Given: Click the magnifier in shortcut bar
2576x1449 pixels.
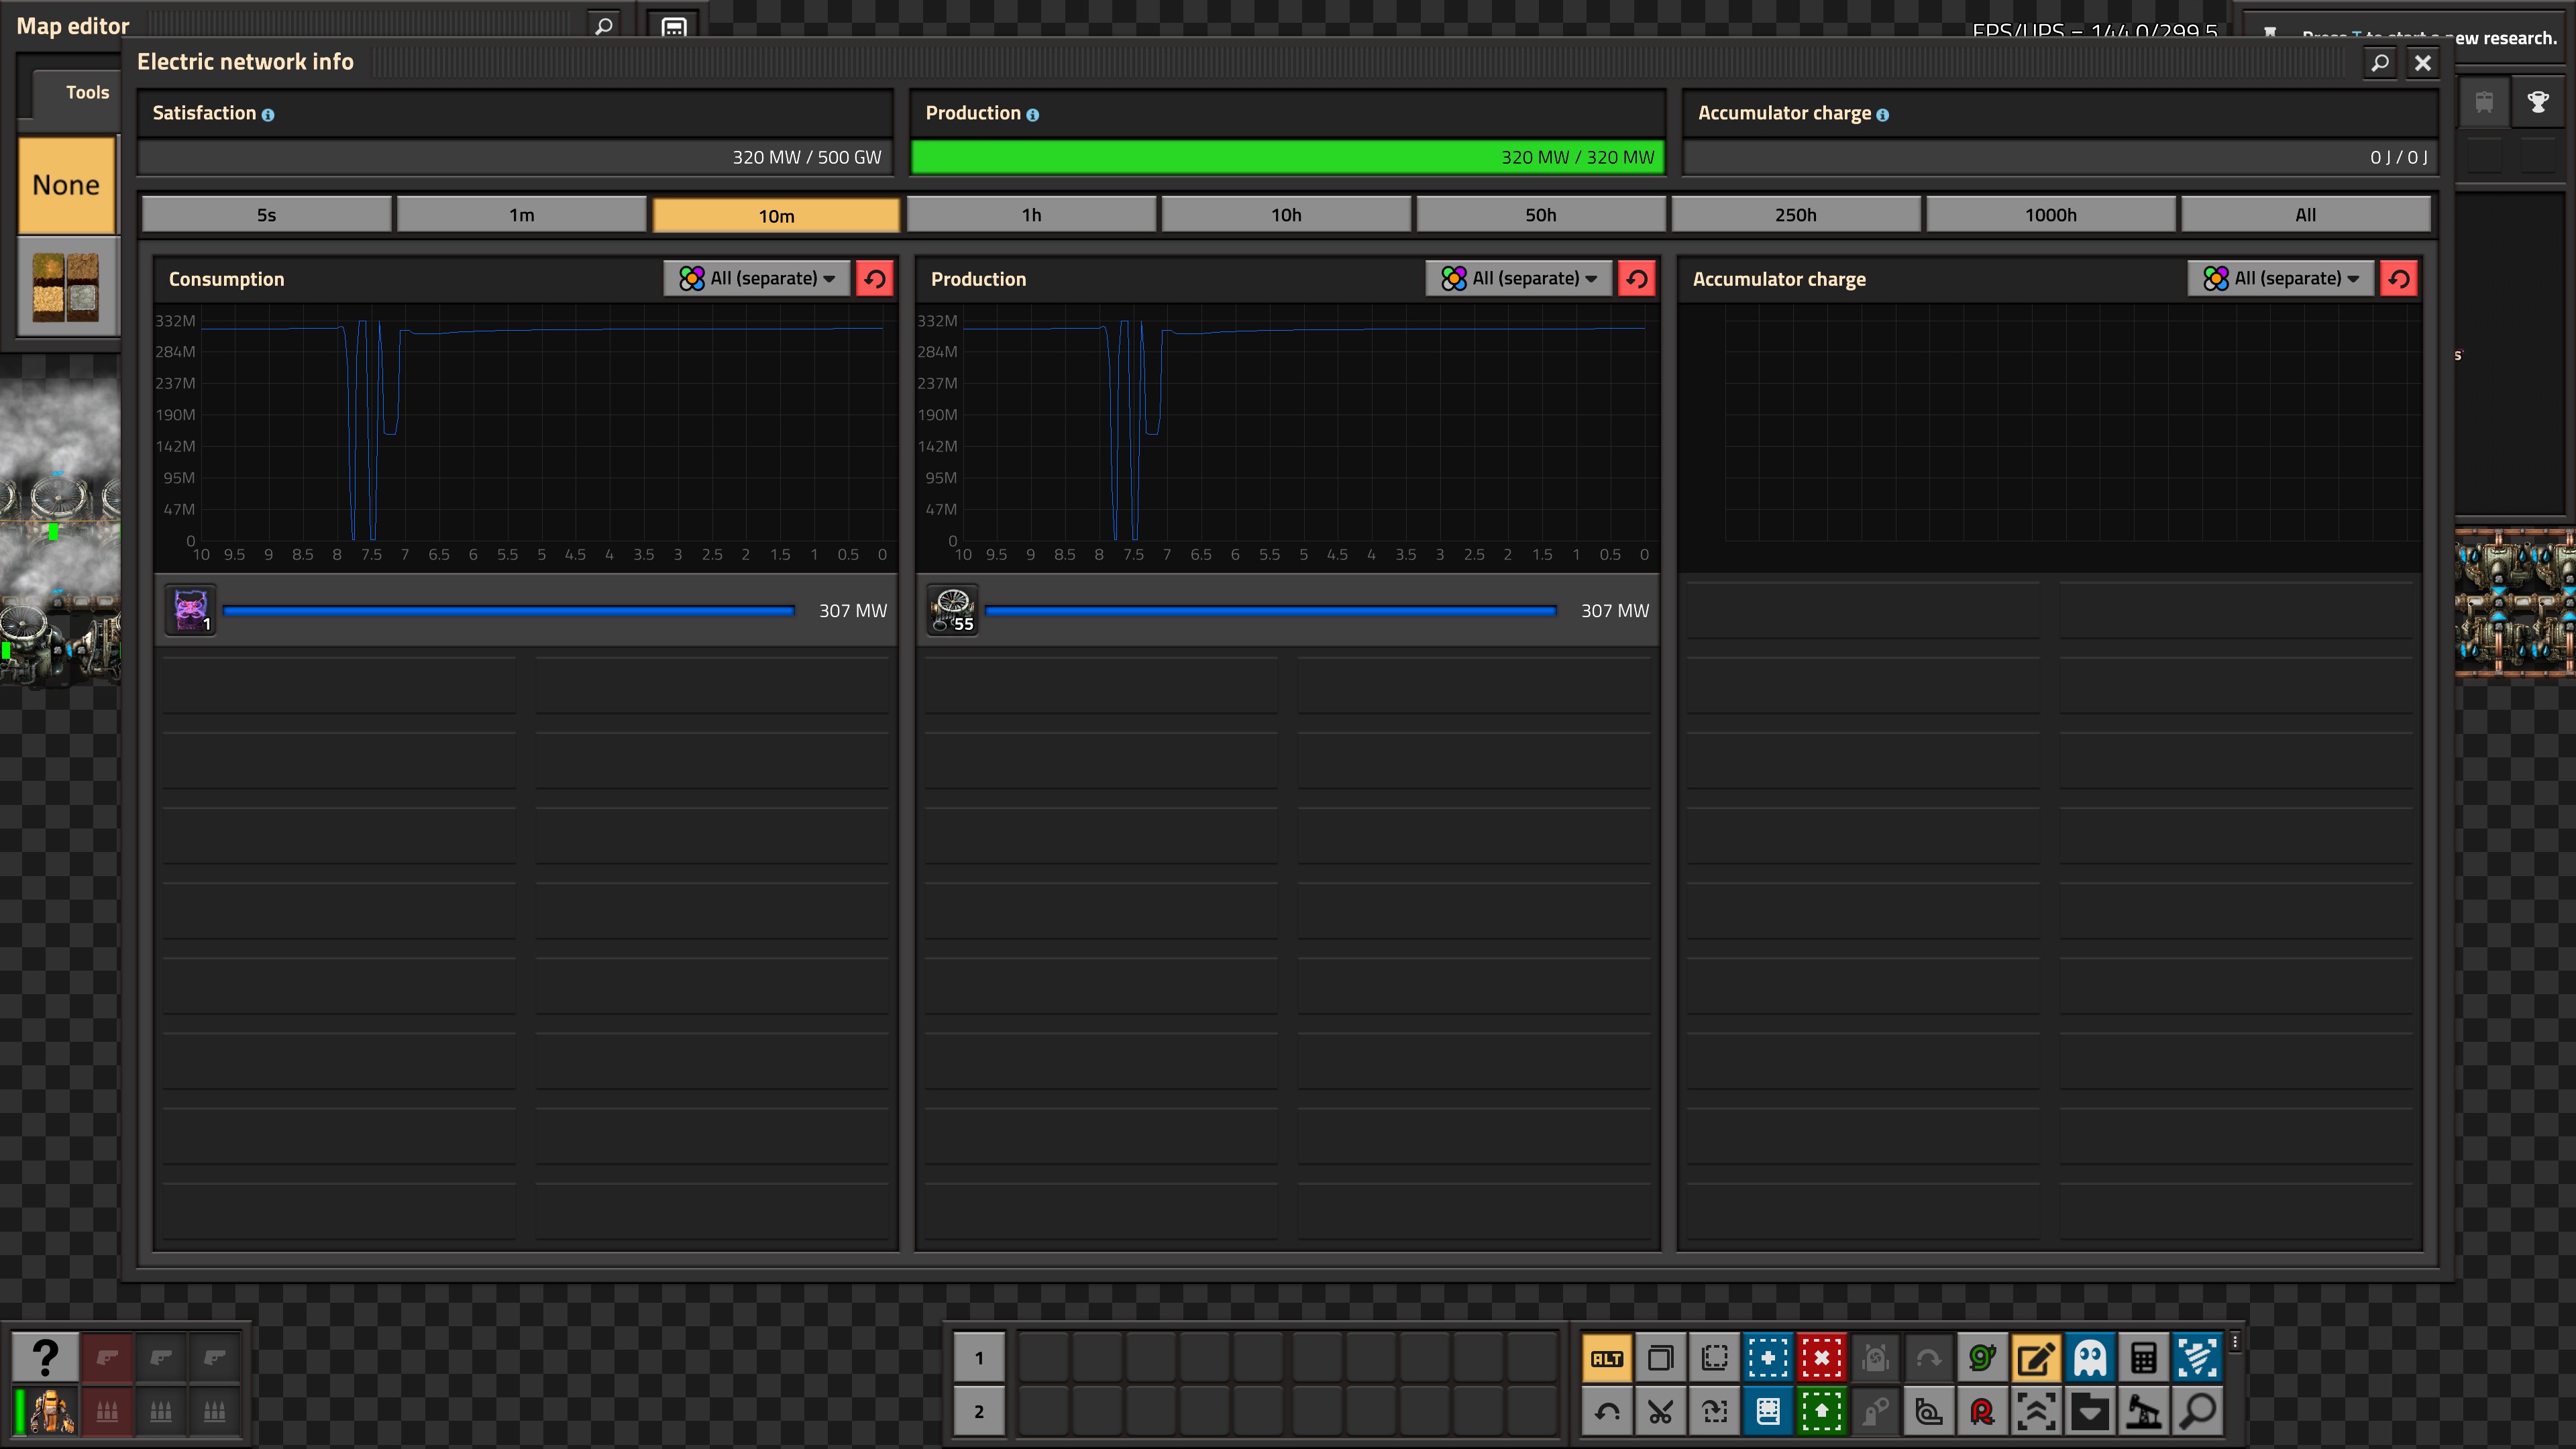Looking at the screenshot, I should (x=2197, y=1412).
